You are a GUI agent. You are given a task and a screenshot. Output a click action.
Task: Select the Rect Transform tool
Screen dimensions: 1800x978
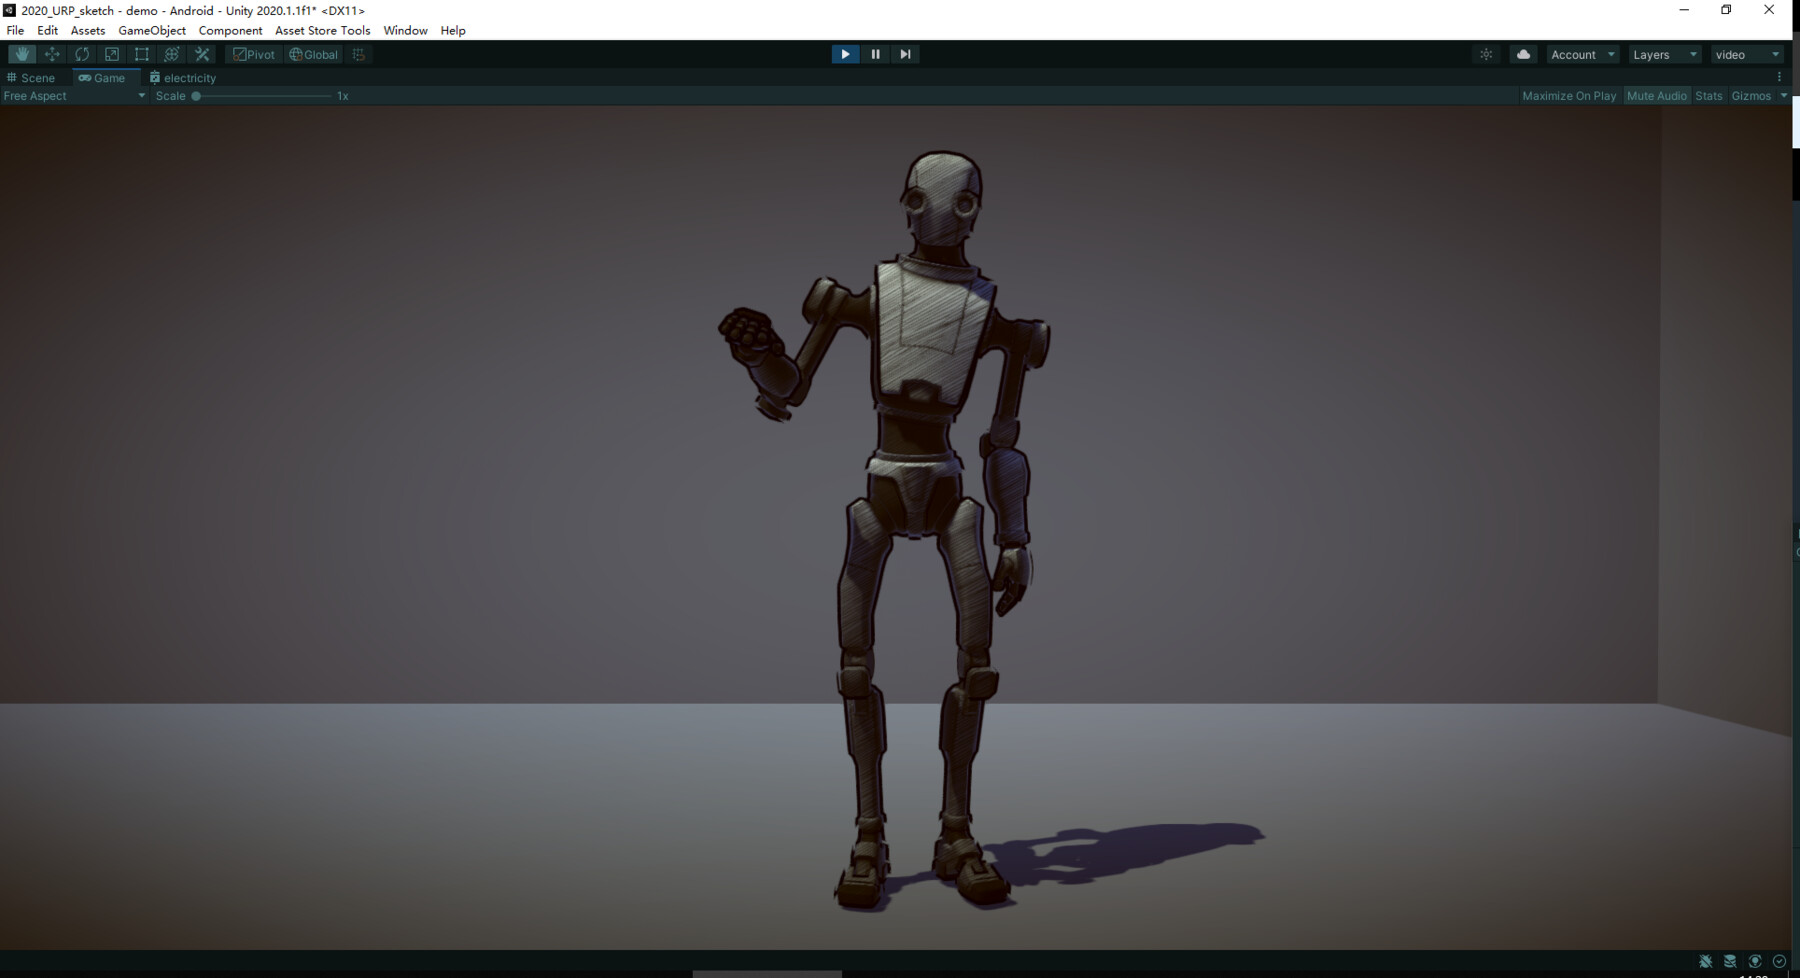[x=141, y=54]
